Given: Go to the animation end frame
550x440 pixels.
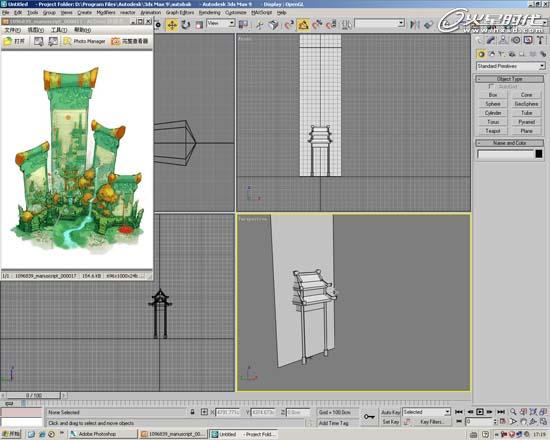Looking at the screenshot, I should pyautogui.click(x=501, y=412).
